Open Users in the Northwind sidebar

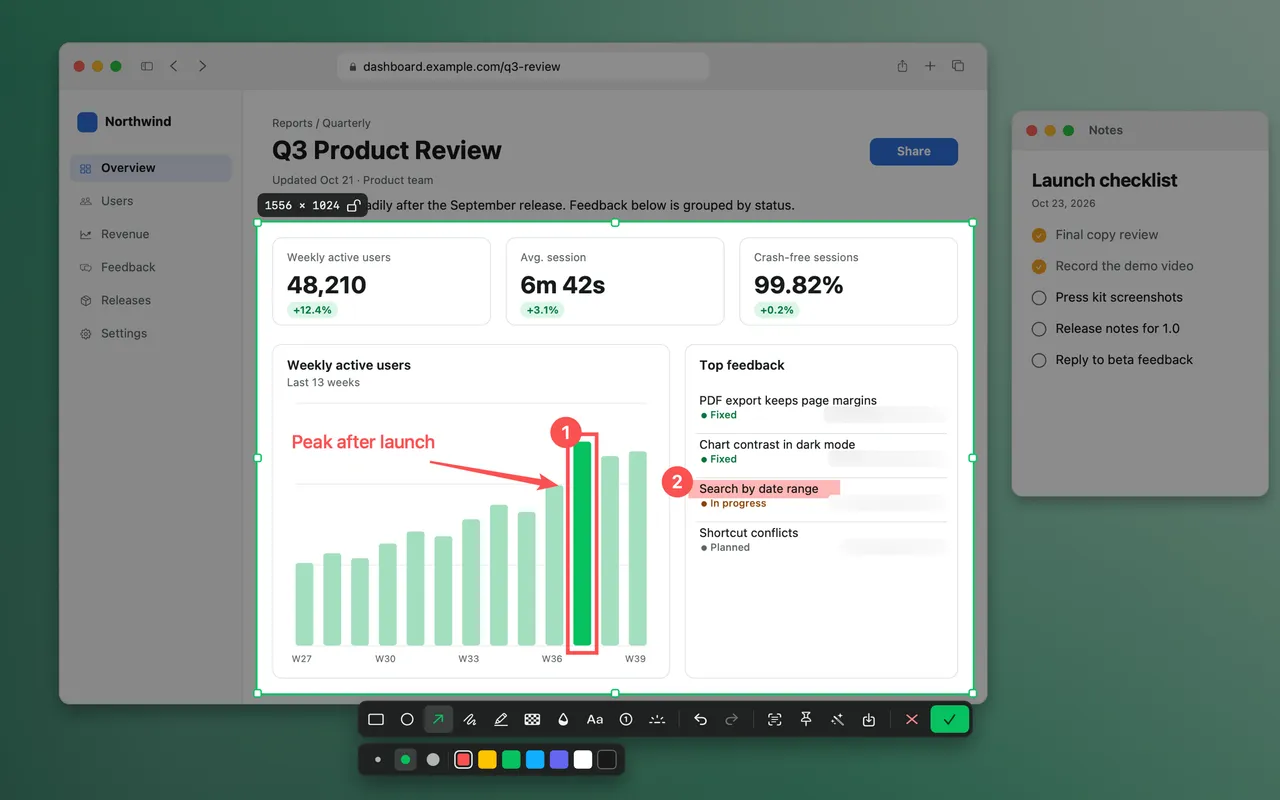tap(151, 201)
